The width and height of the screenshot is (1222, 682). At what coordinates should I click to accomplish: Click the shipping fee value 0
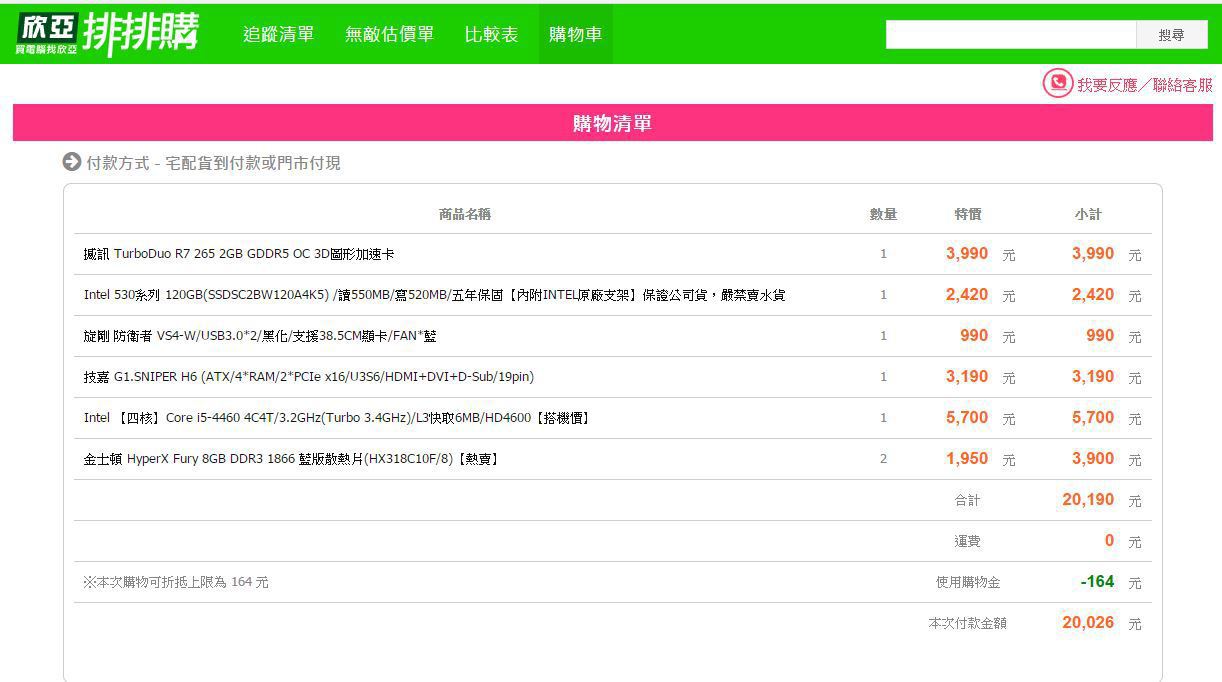[1109, 541]
